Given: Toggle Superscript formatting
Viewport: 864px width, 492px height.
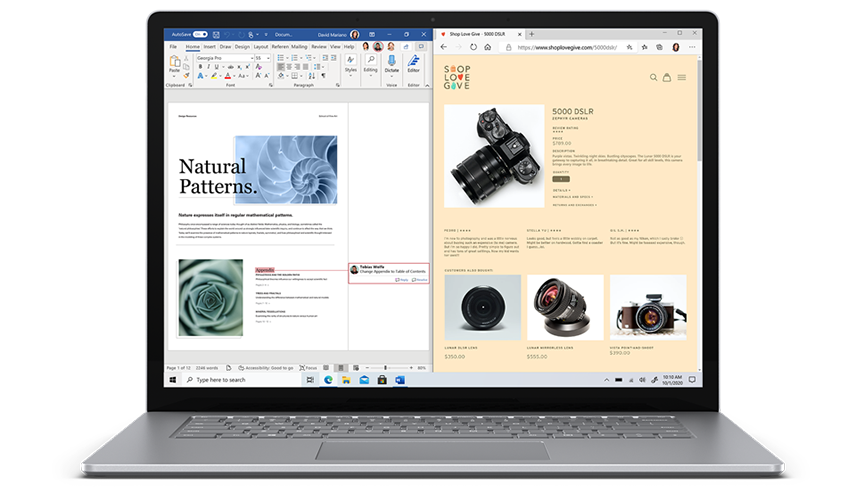Looking at the screenshot, I should (247, 67).
